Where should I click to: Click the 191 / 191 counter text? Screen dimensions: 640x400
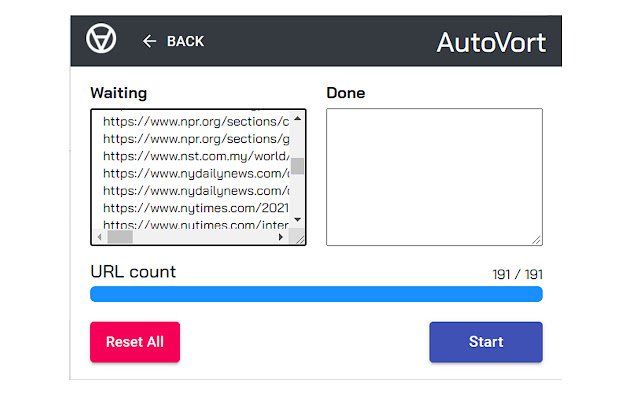tap(518, 274)
